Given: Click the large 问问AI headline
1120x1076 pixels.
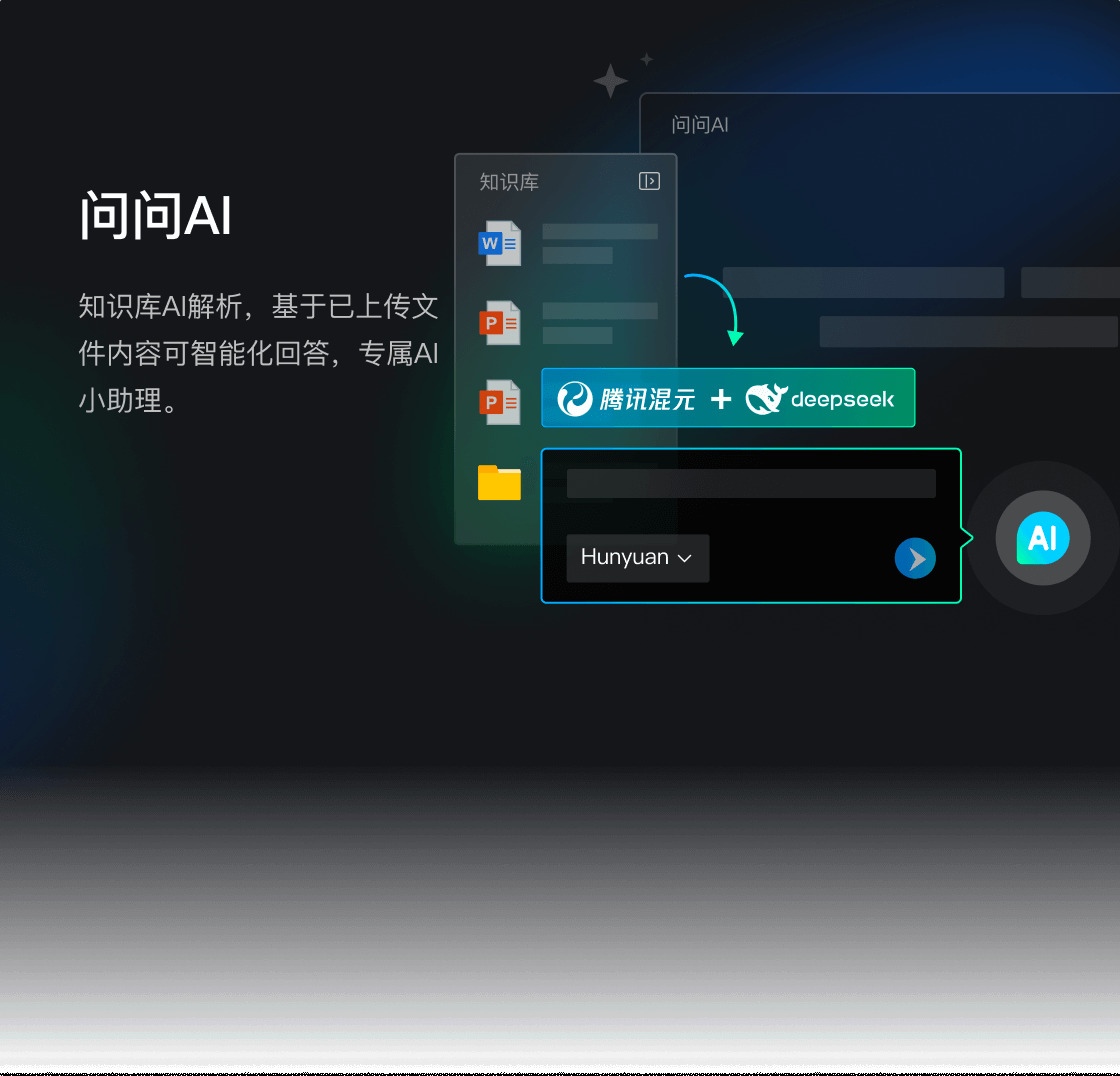Looking at the screenshot, I should pos(155,215).
